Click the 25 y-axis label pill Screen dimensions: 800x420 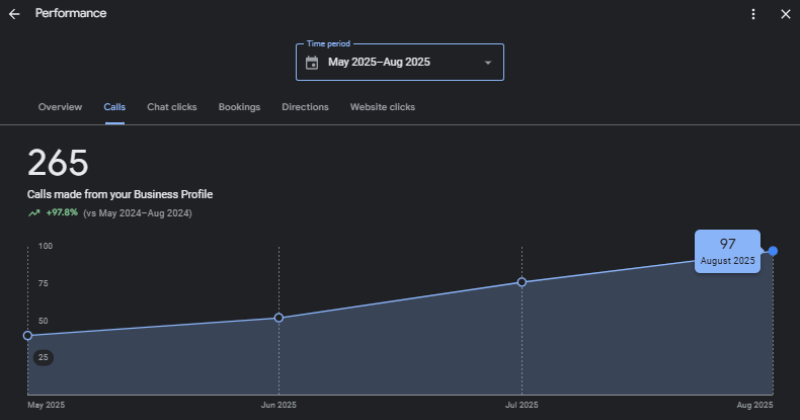(43, 357)
